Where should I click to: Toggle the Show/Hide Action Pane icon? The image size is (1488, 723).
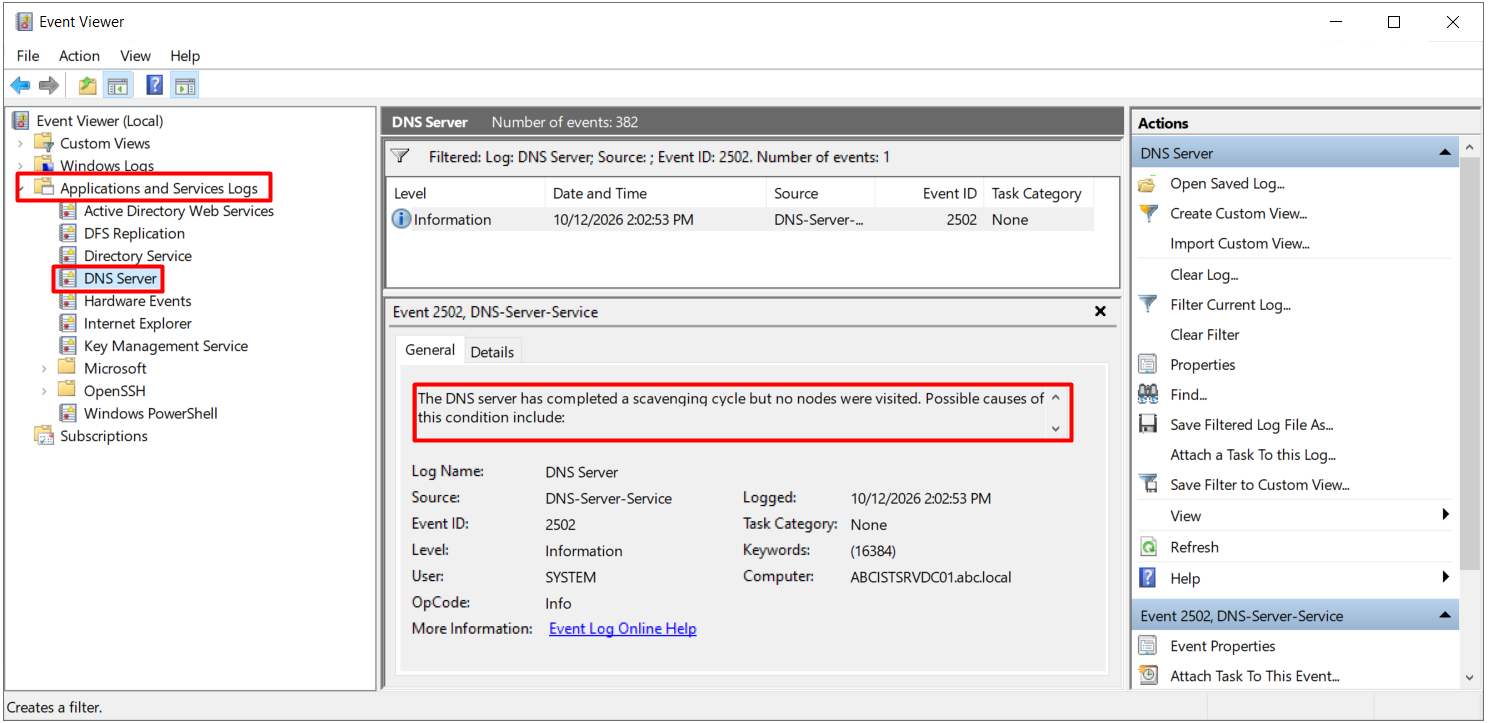click(x=185, y=85)
